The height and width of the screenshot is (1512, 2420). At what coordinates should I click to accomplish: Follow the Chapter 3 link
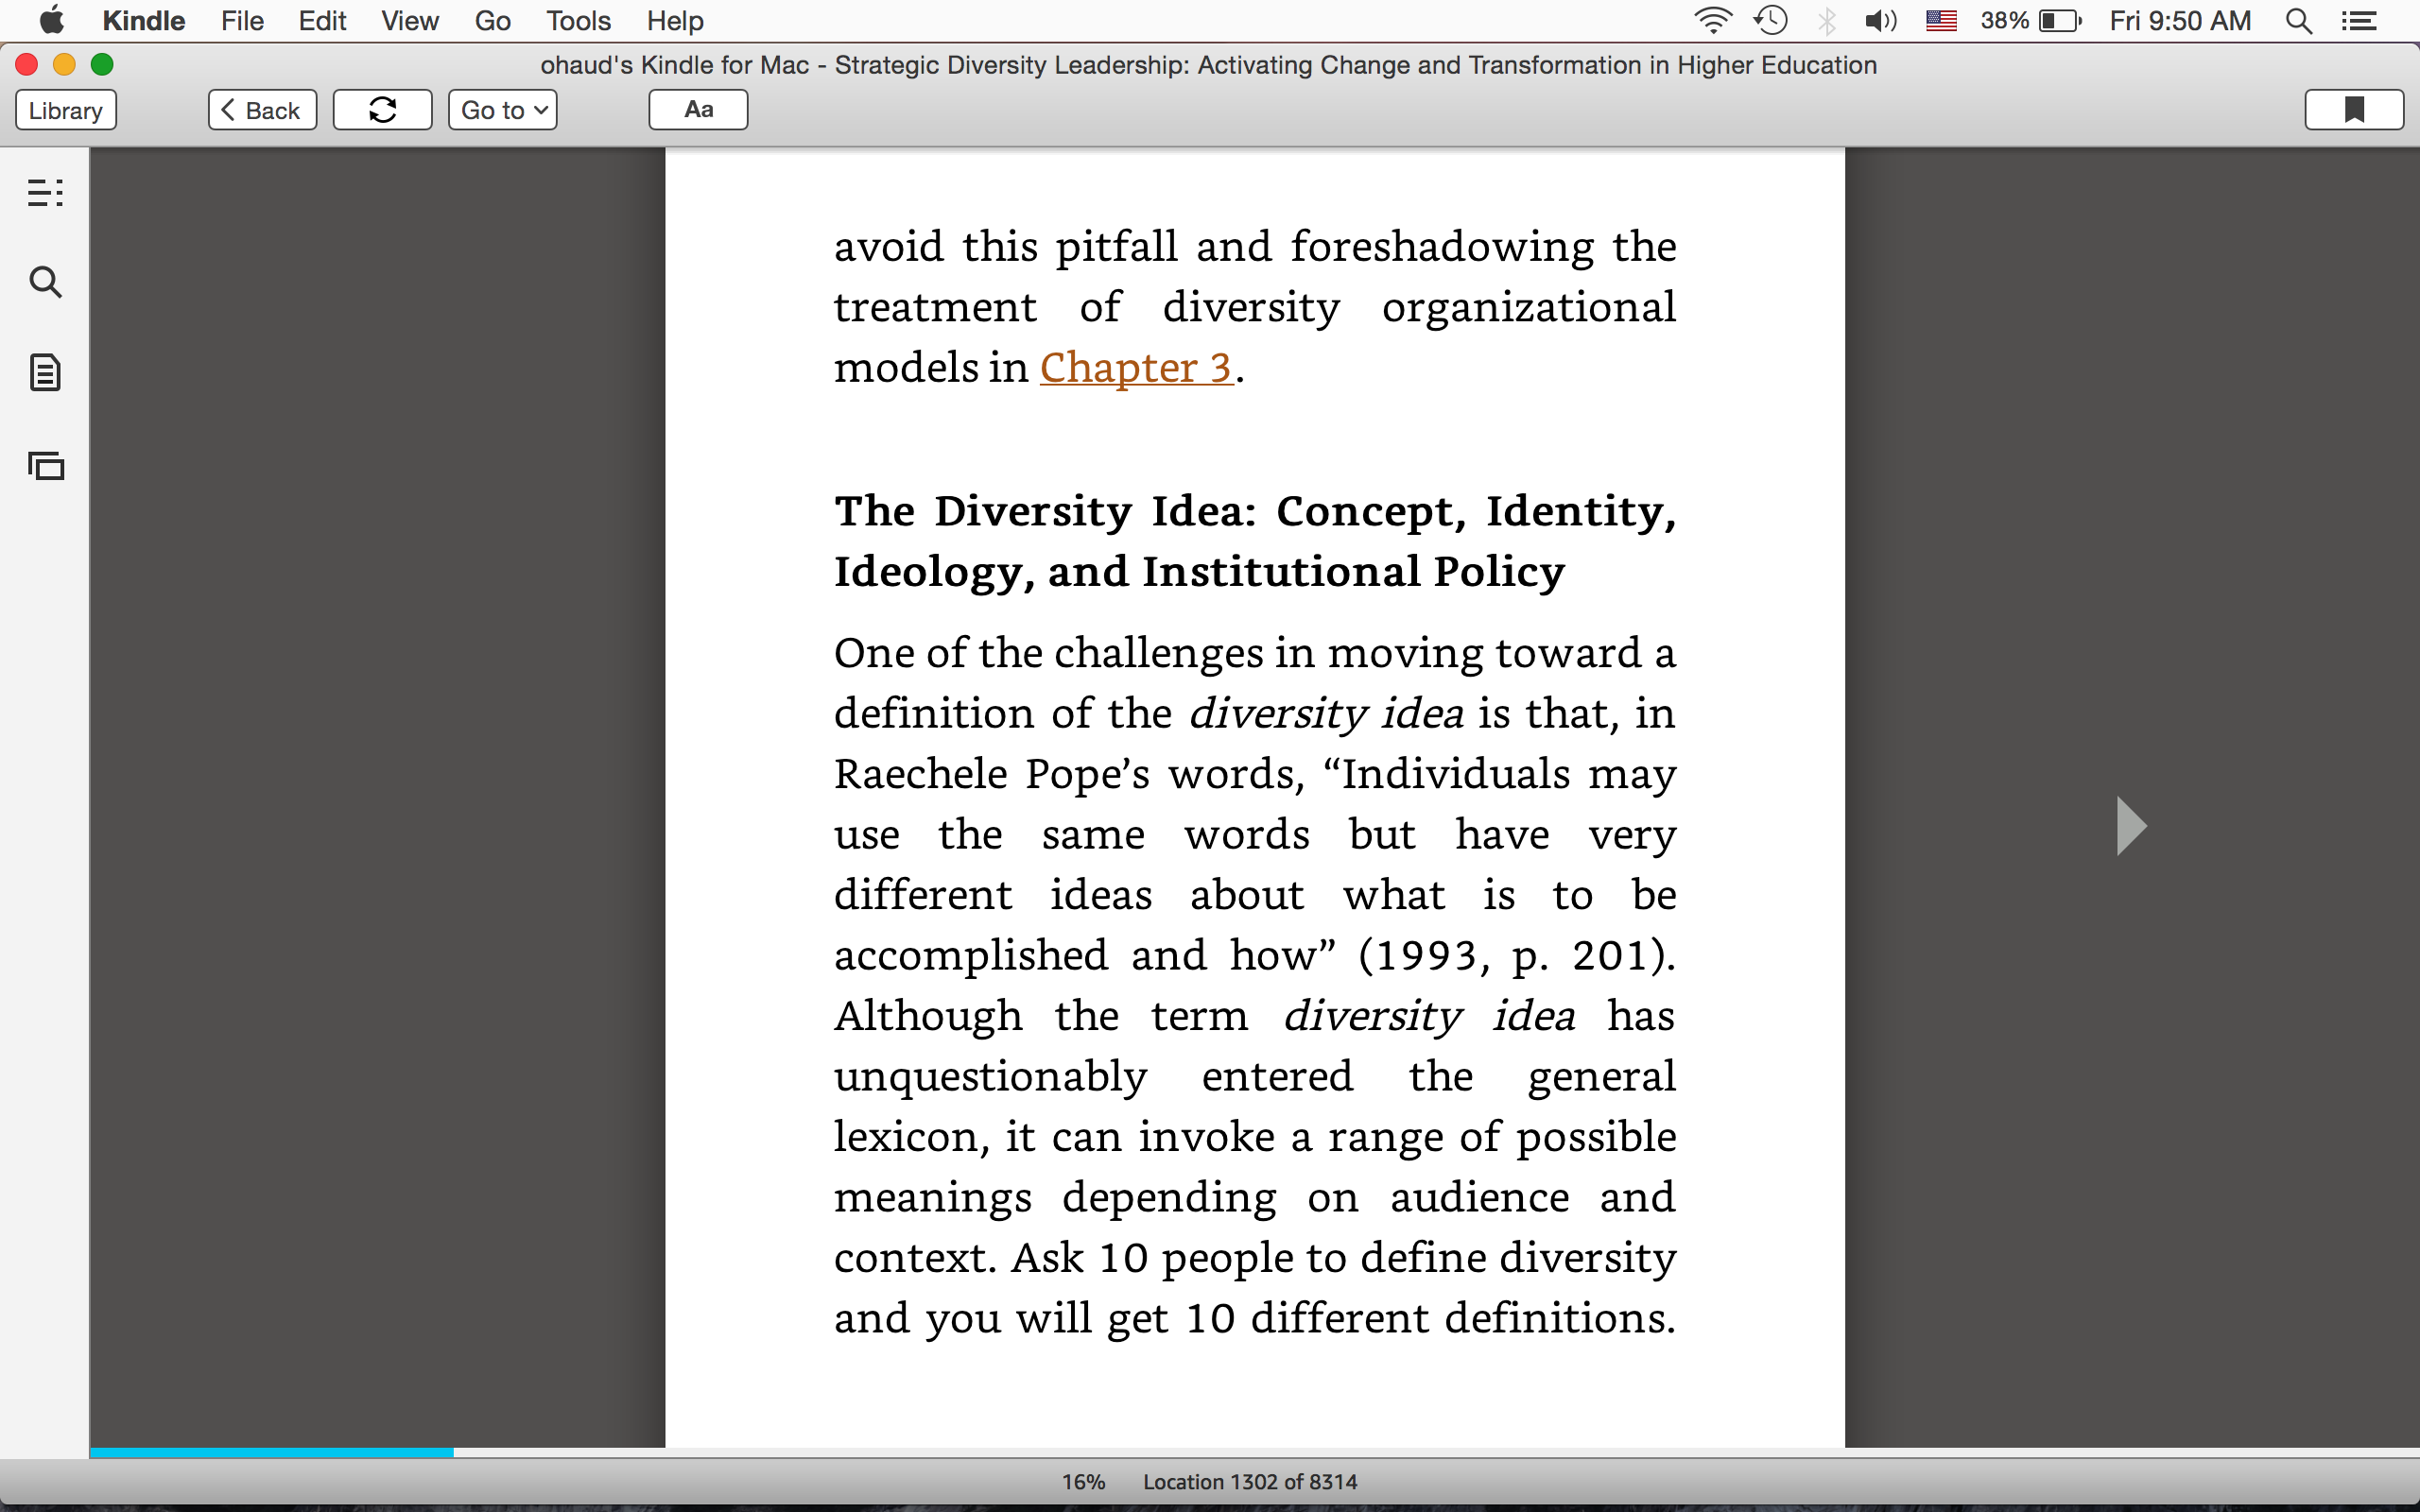pos(1136,368)
